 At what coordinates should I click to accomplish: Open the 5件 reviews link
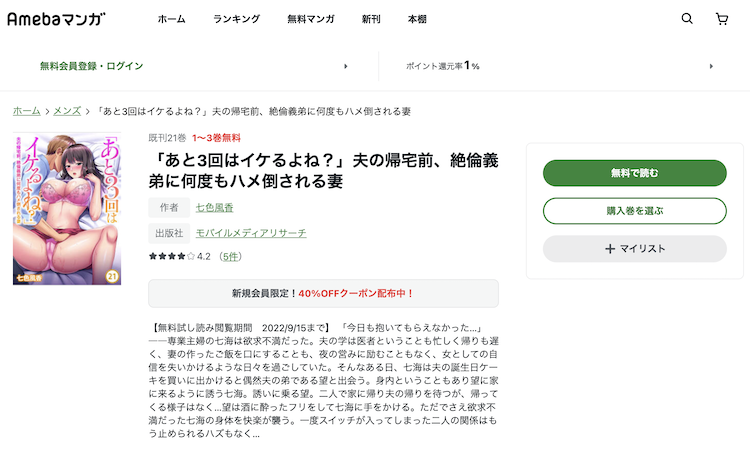230,257
